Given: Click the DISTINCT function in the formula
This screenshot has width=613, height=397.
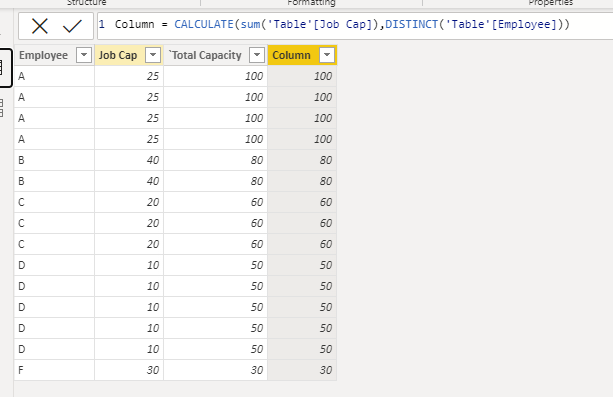Looking at the screenshot, I should [x=412, y=24].
